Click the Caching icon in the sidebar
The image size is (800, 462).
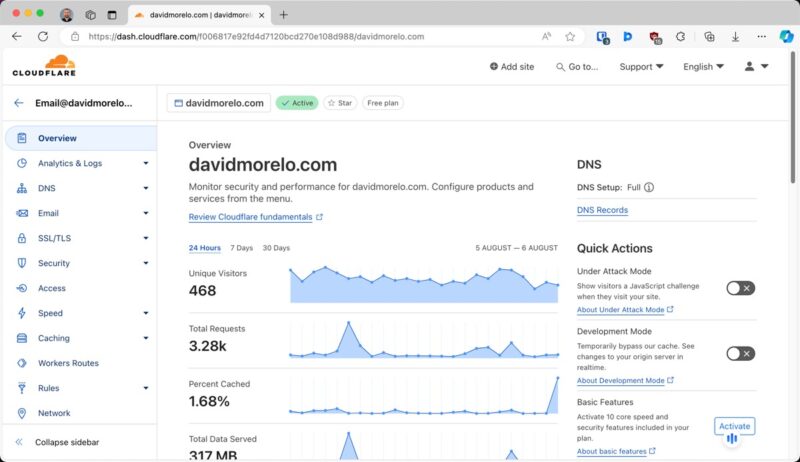click(21, 338)
